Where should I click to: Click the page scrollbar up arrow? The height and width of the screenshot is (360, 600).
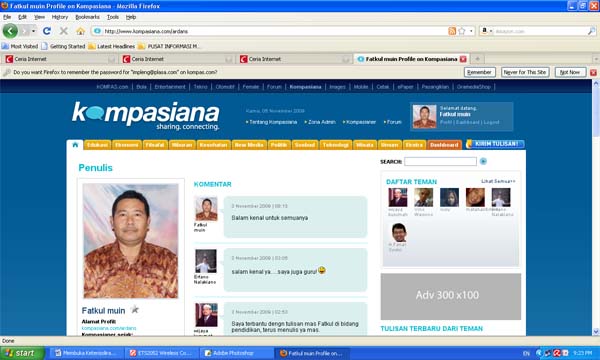596,83
